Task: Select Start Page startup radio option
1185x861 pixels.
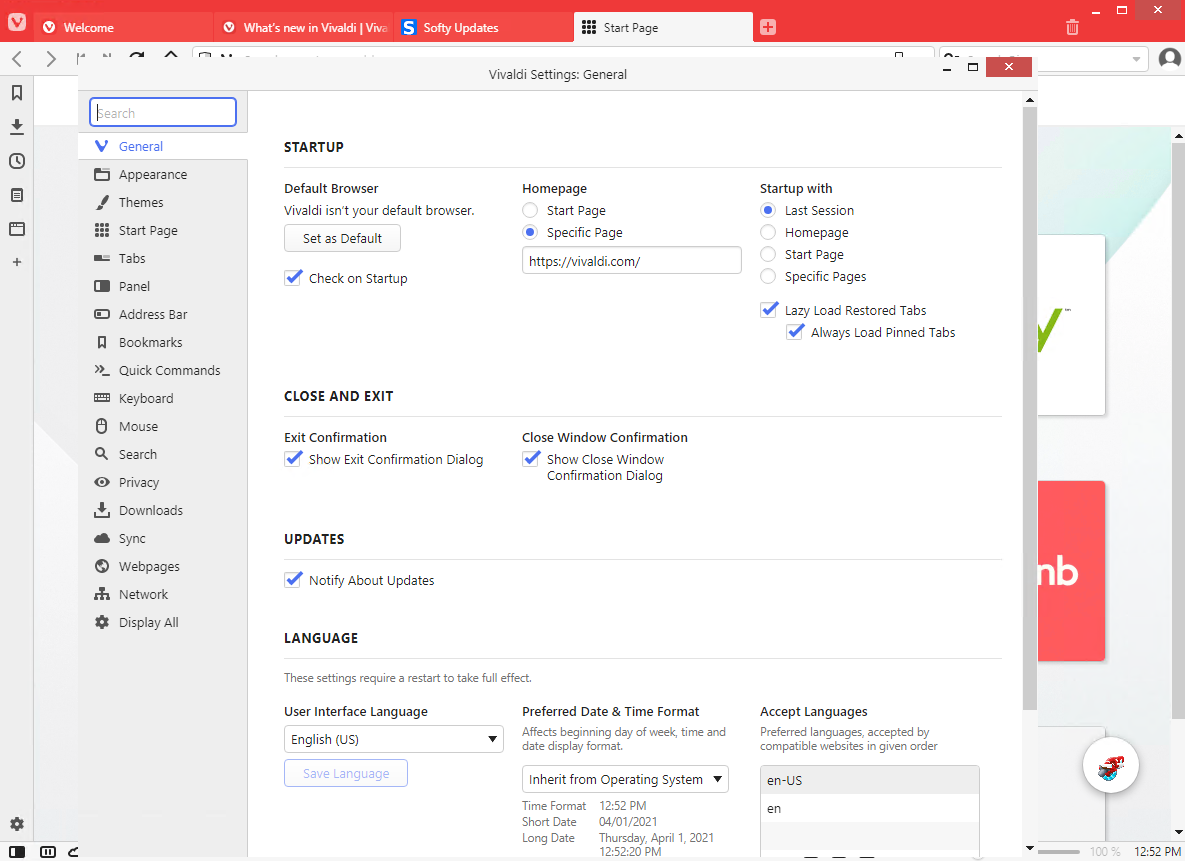Action: point(768,254)
